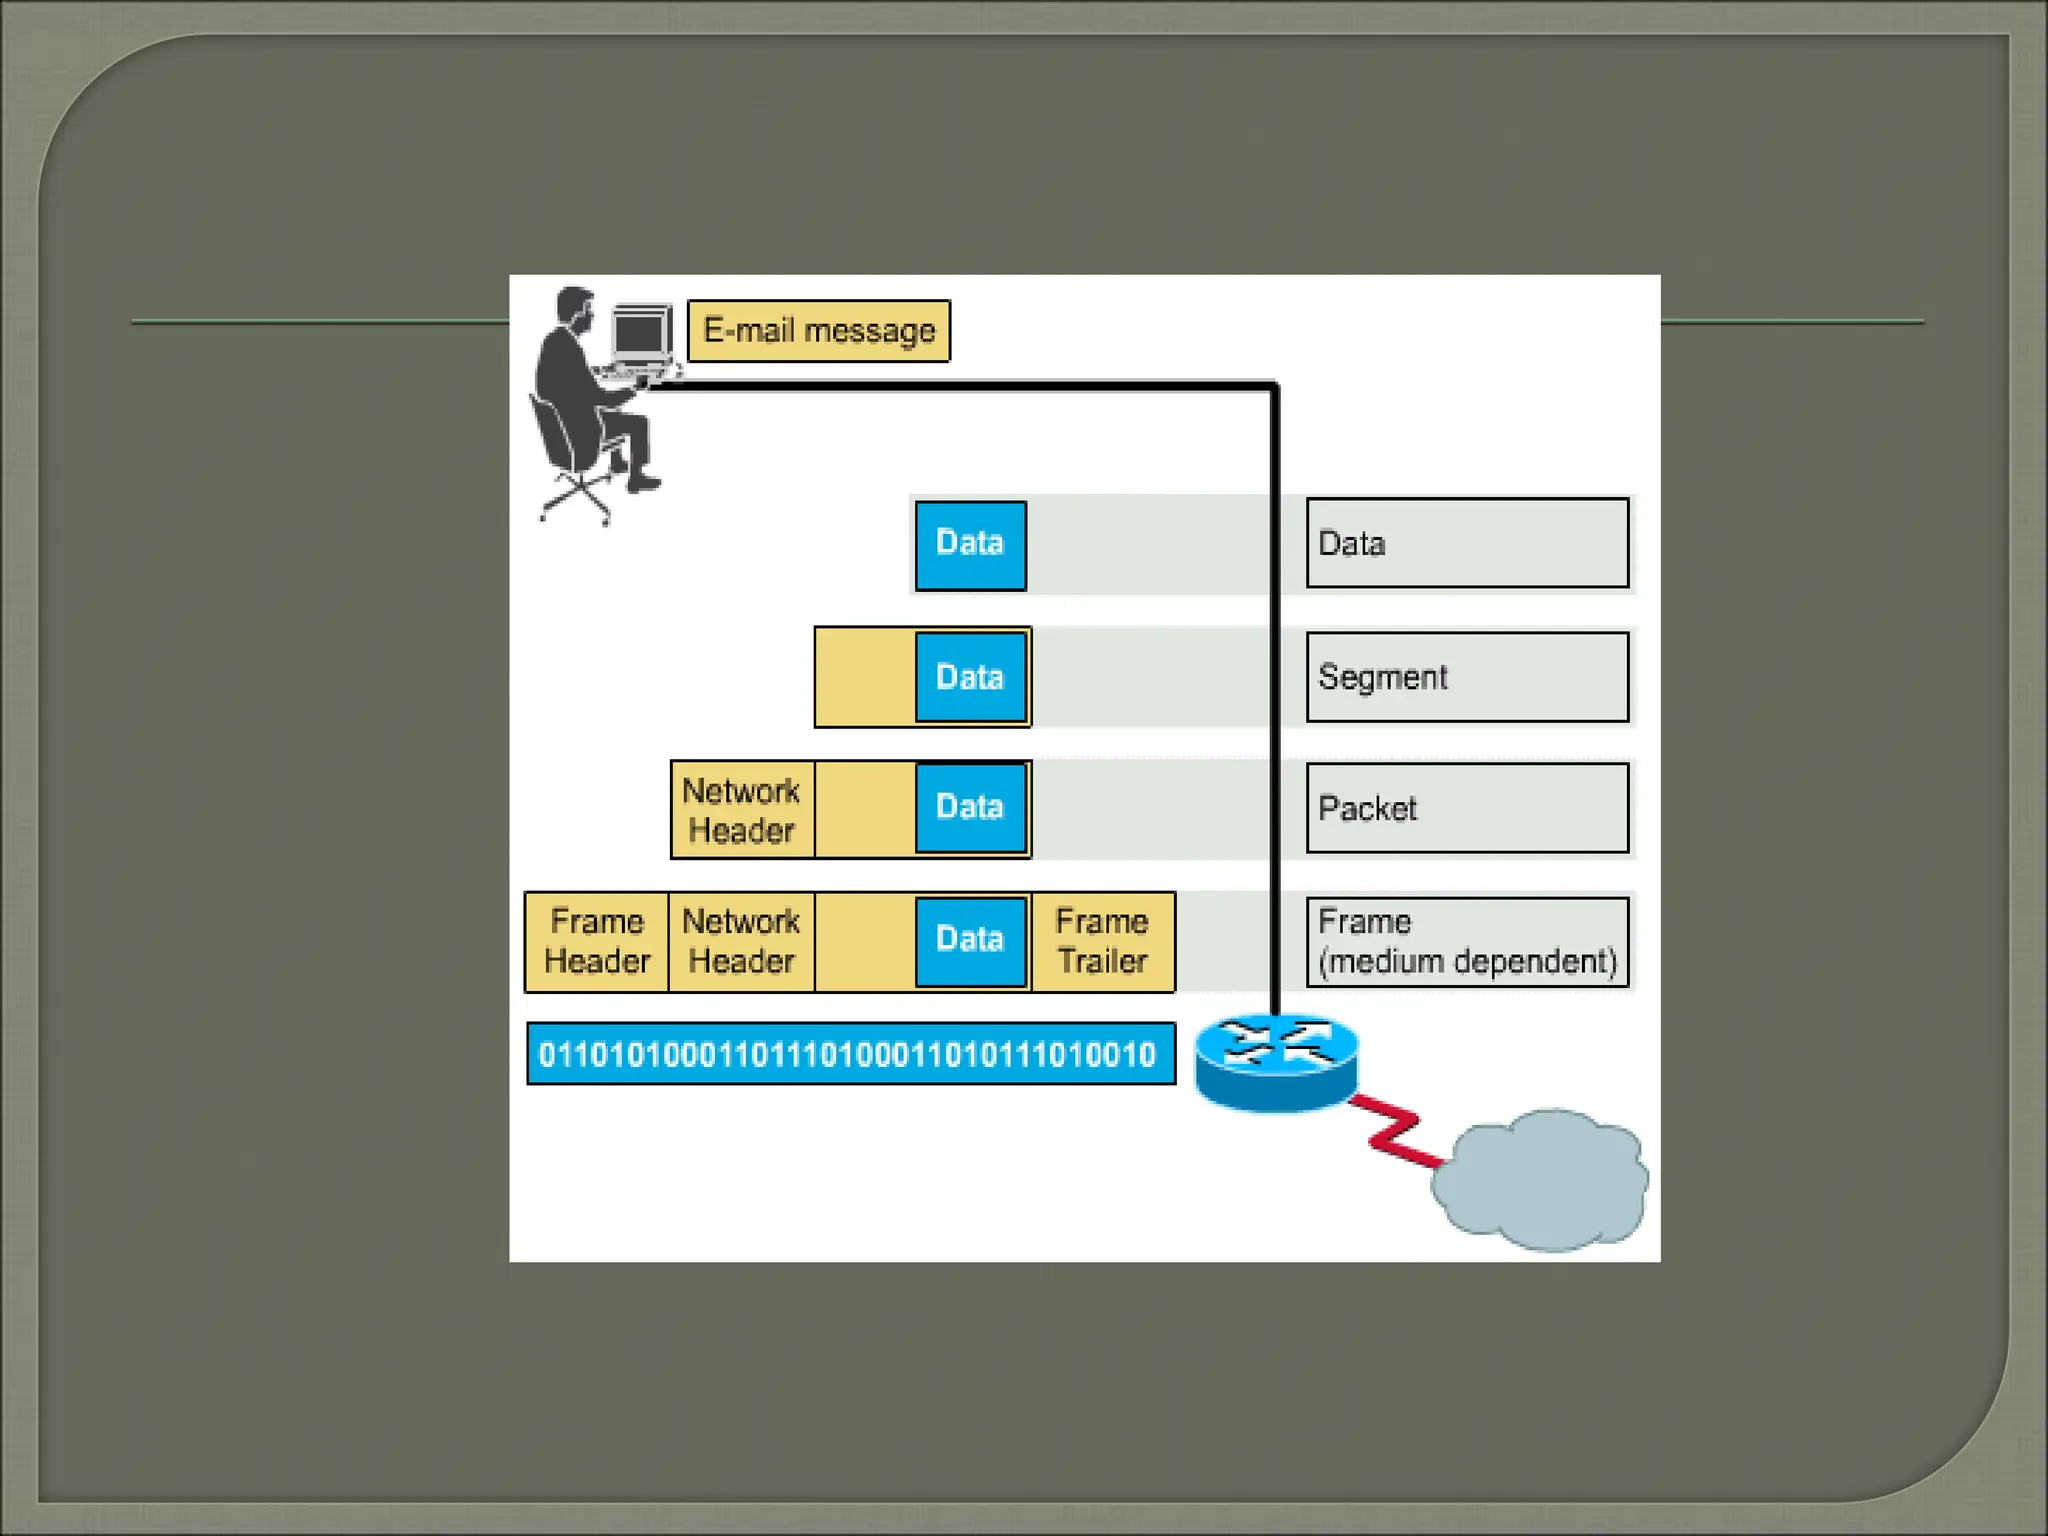The height and width of the screenshot is (1536, 2048).
Task: Select the top-right Data label box
Action: (x=1467, y=543)
